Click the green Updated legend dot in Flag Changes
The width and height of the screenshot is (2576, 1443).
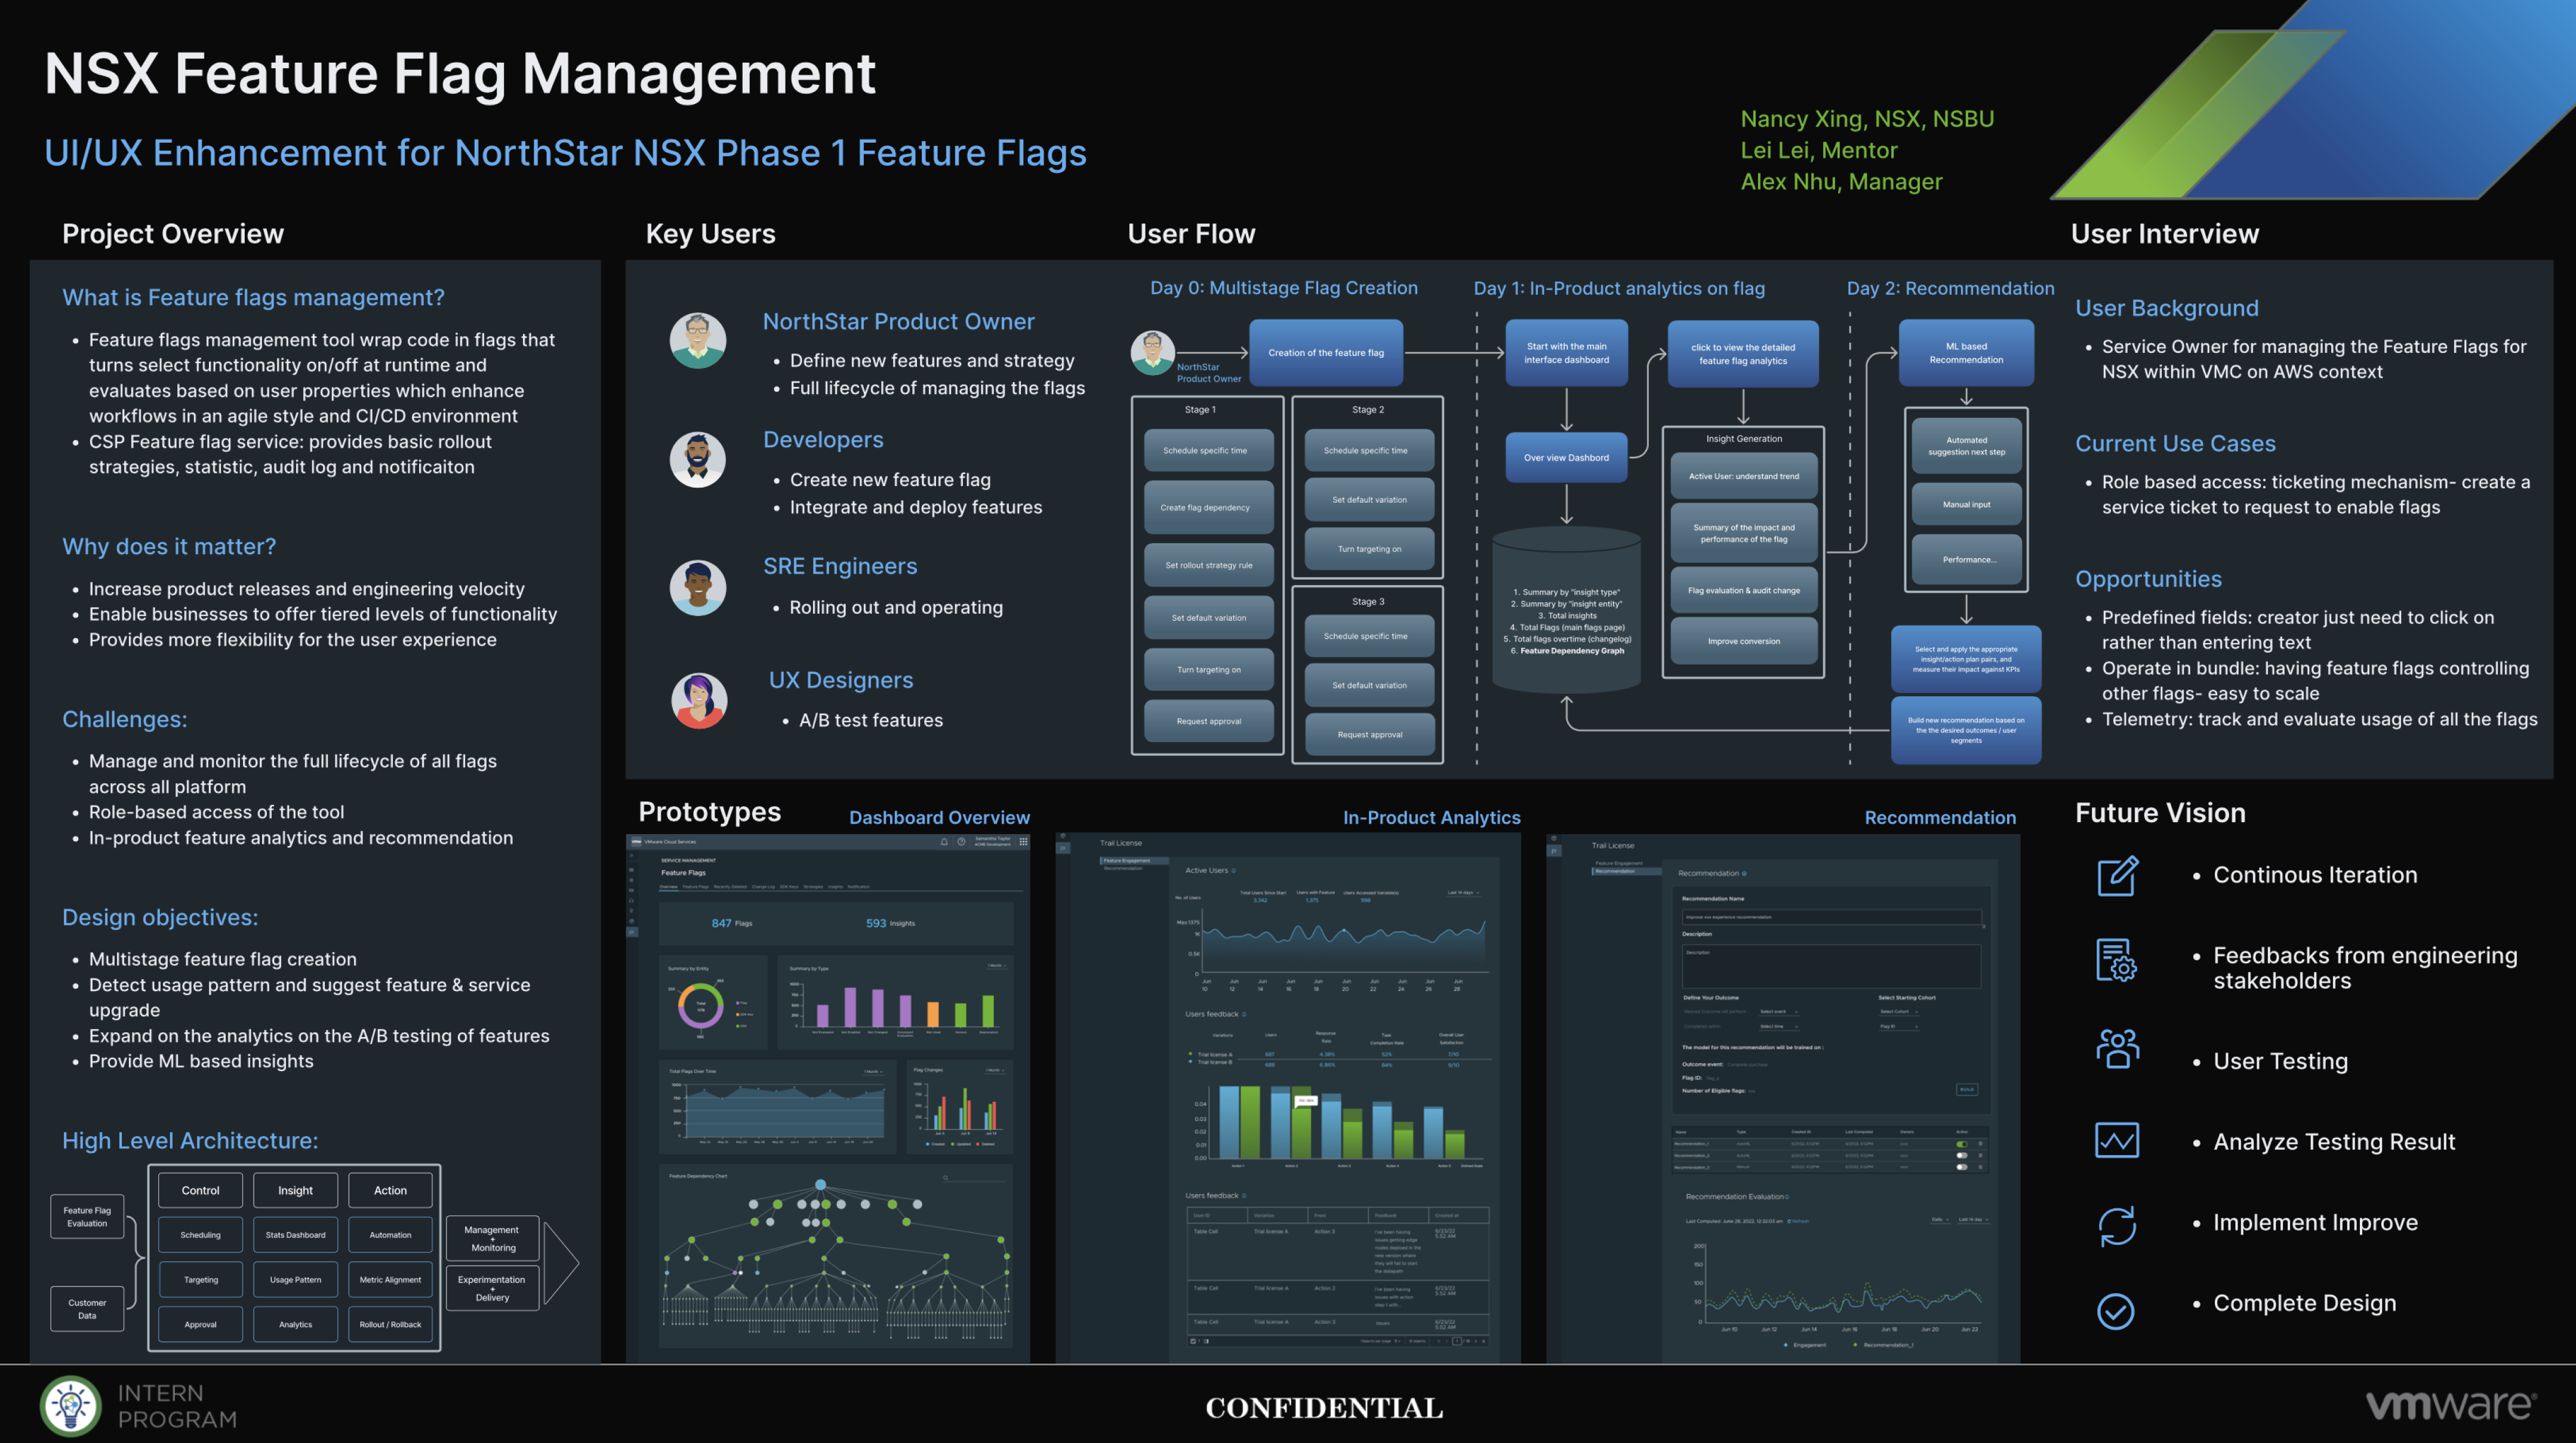point(953,1144)
